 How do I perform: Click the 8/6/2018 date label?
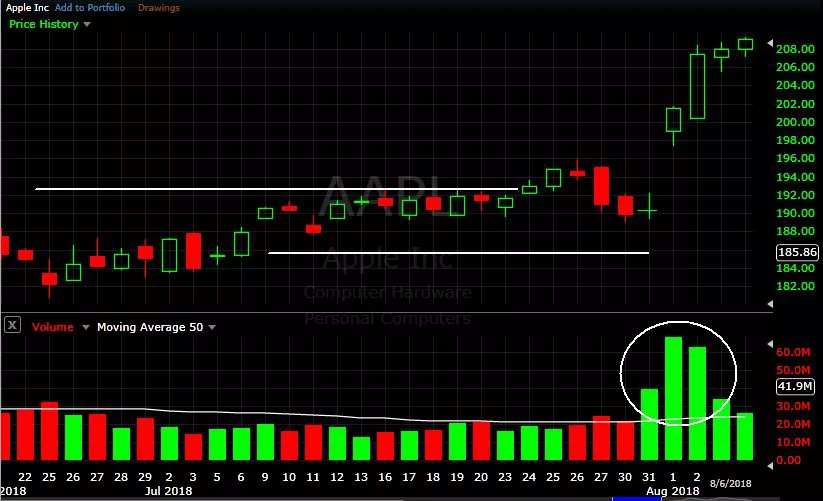coord(730,483)
